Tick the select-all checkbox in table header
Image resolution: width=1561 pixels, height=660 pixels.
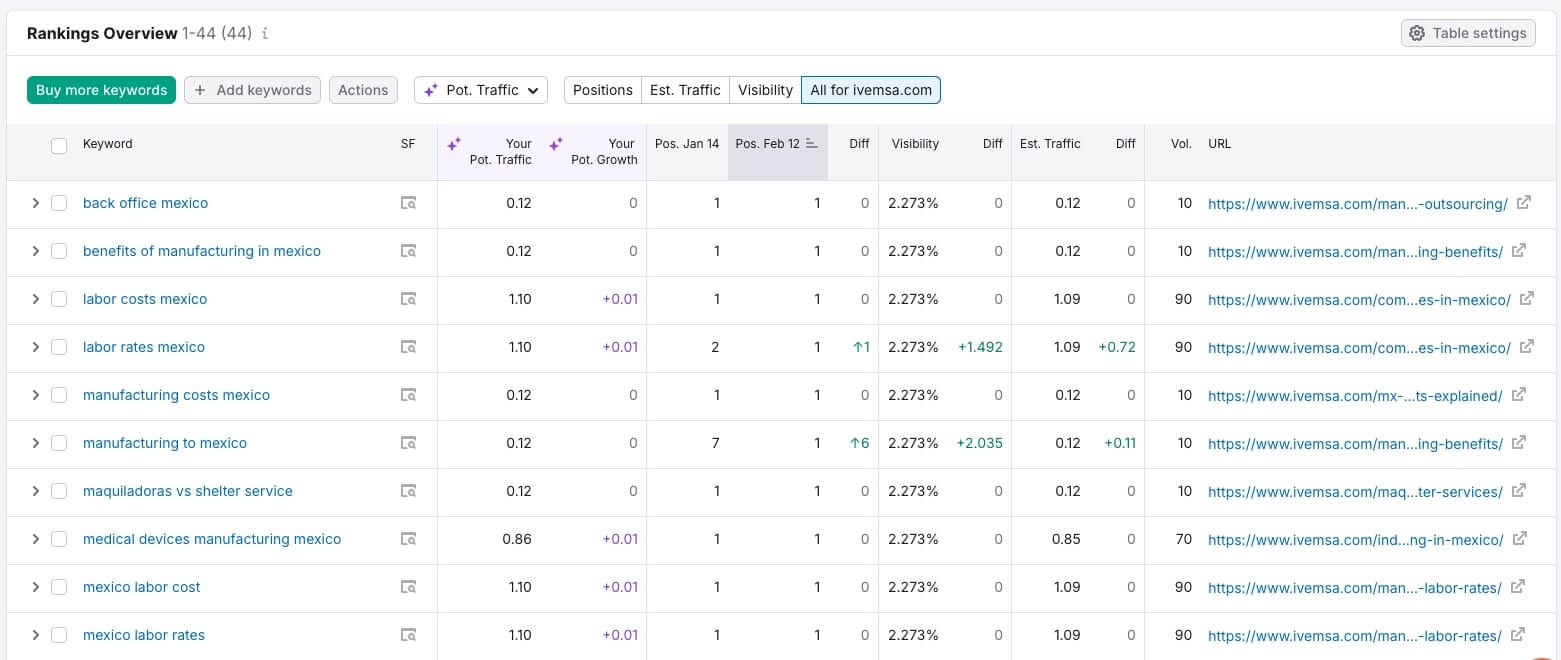tap(59, 145)
